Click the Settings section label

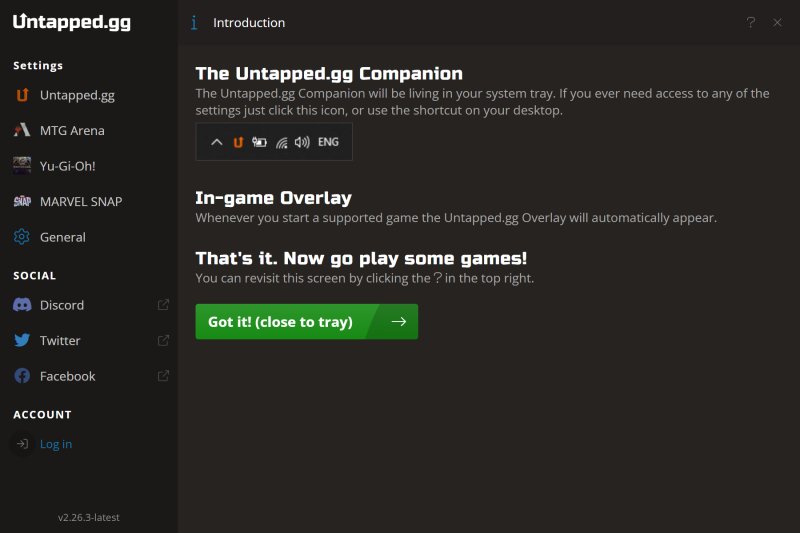click(x=38, y=65)
